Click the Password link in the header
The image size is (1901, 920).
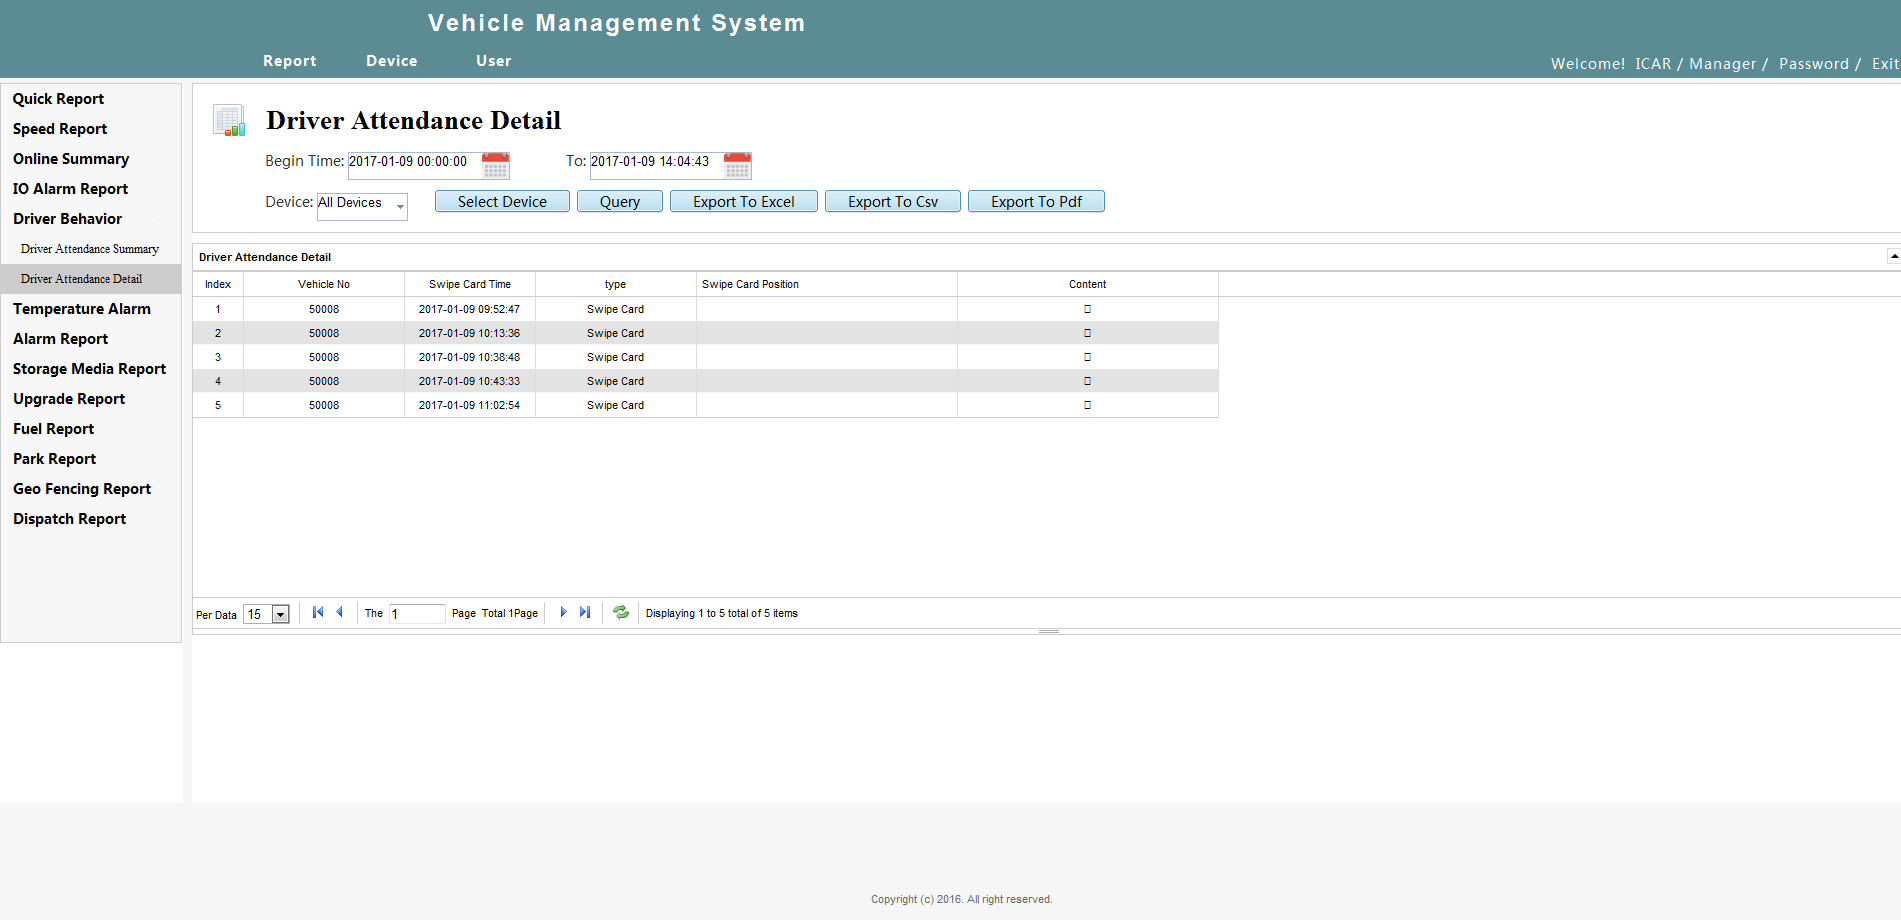tap(1813, 64)
